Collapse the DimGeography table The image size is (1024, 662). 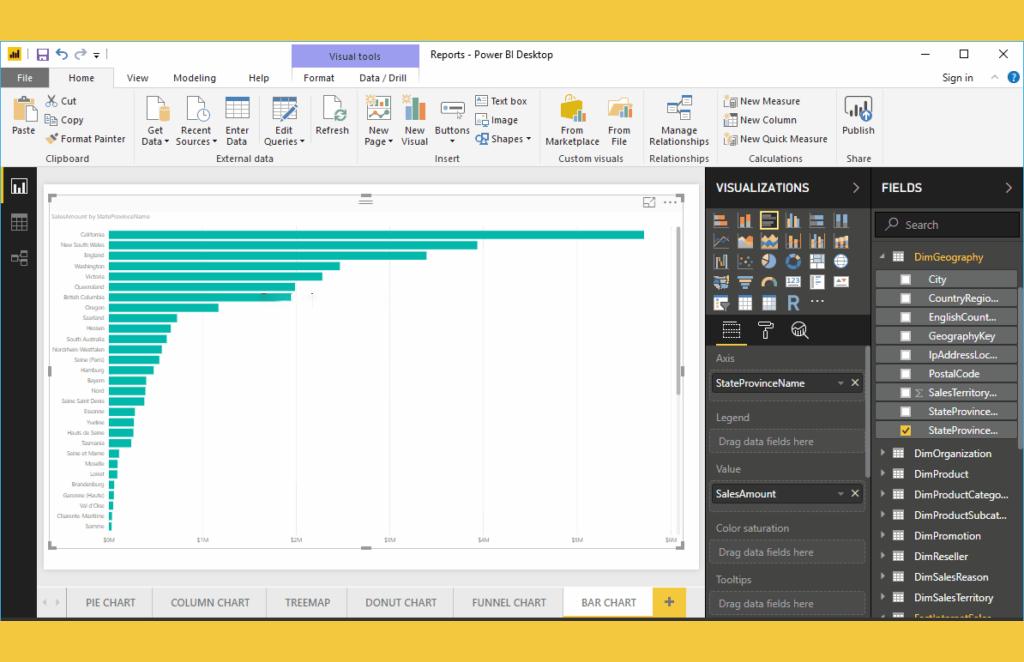coord(882,257)
